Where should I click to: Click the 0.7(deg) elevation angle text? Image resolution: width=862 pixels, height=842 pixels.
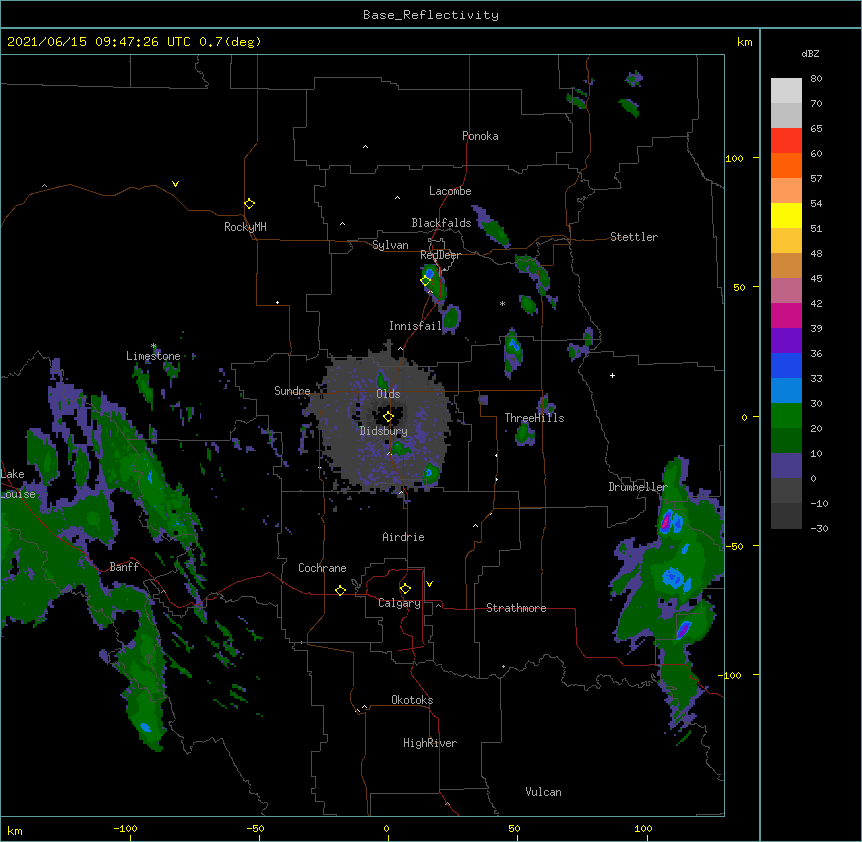(x=230, y=42)
